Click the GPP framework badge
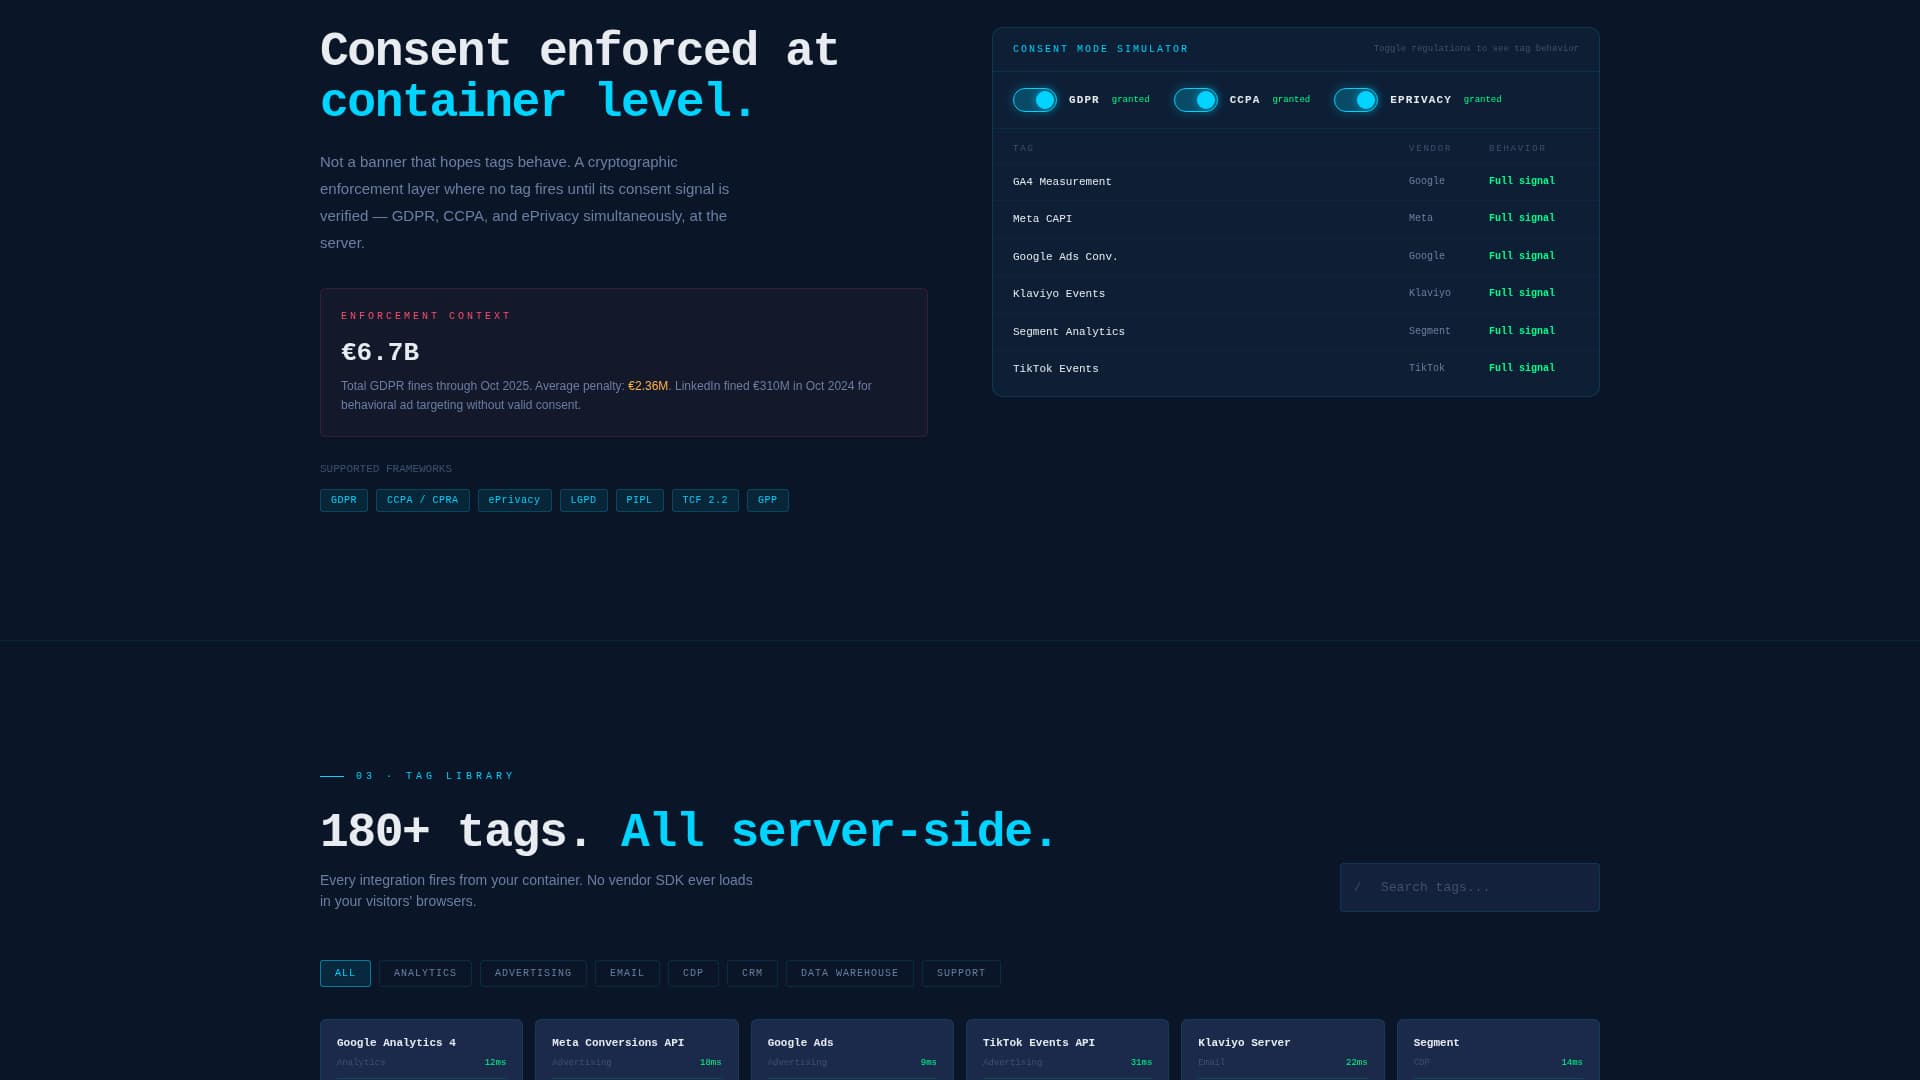Screen dimensions: 1920x1080 767,500
